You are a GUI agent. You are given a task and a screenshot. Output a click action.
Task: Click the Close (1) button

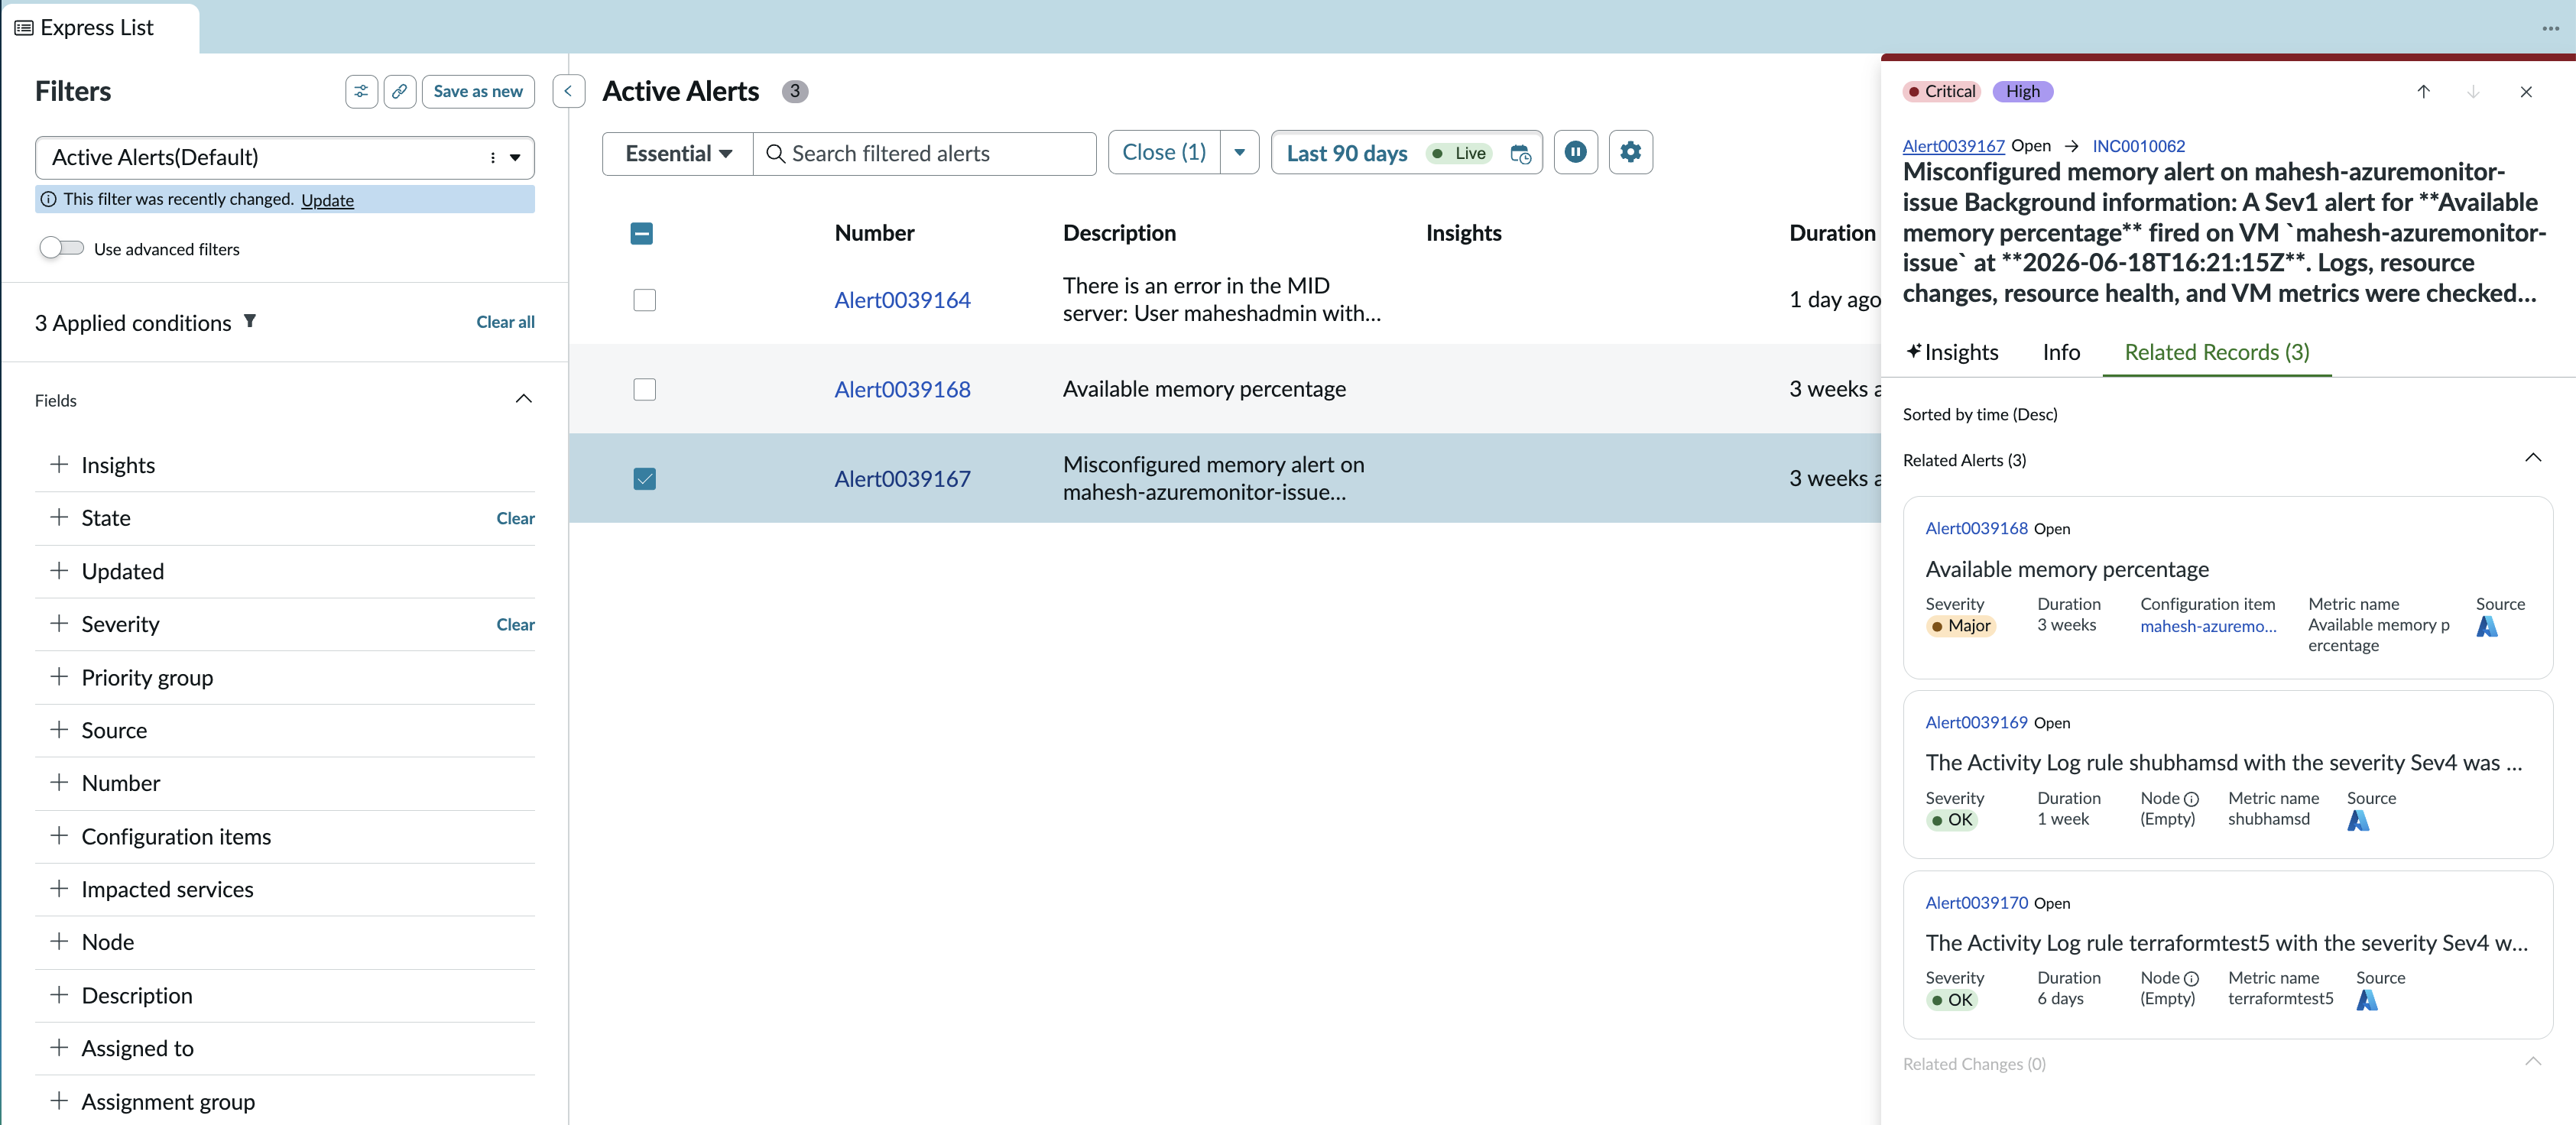[x=1164, y=152]
